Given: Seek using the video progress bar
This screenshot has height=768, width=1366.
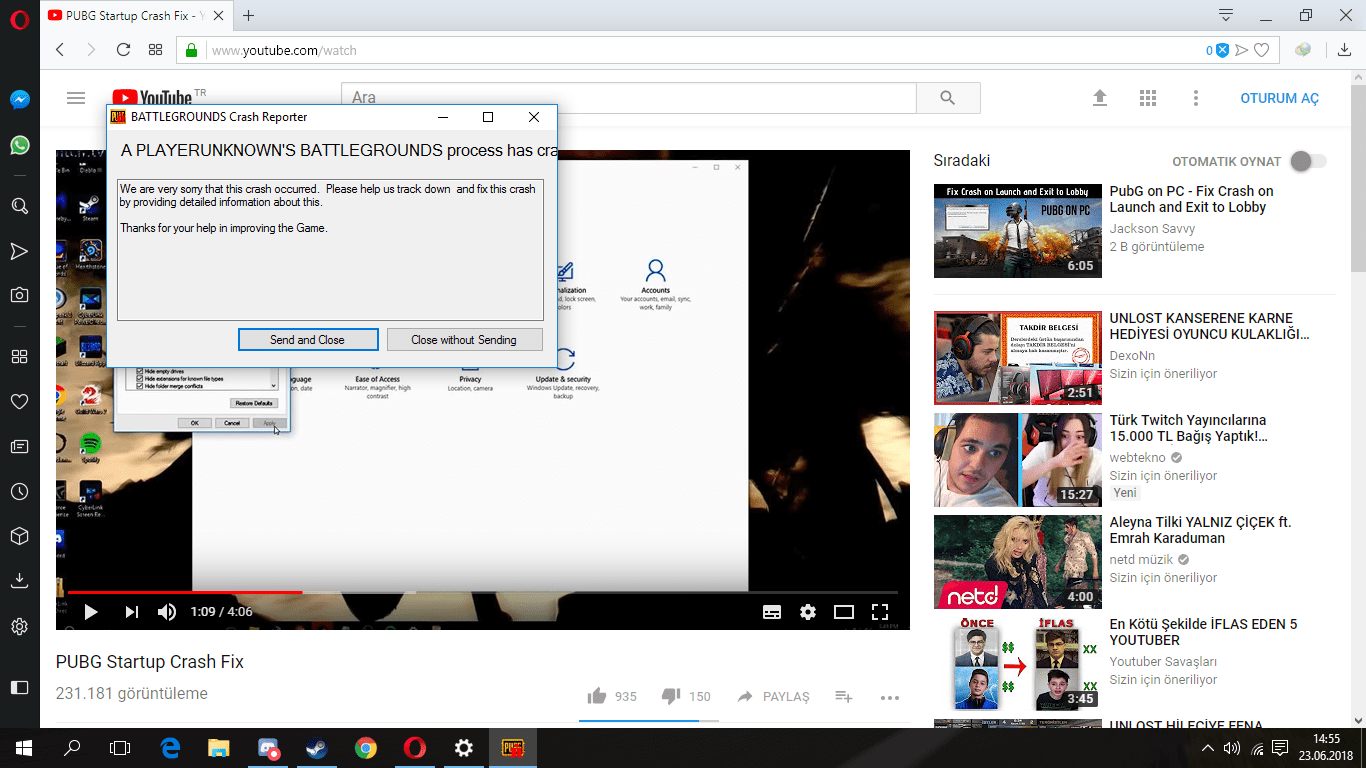Looking at the screenshot, I should coord(482,592).
